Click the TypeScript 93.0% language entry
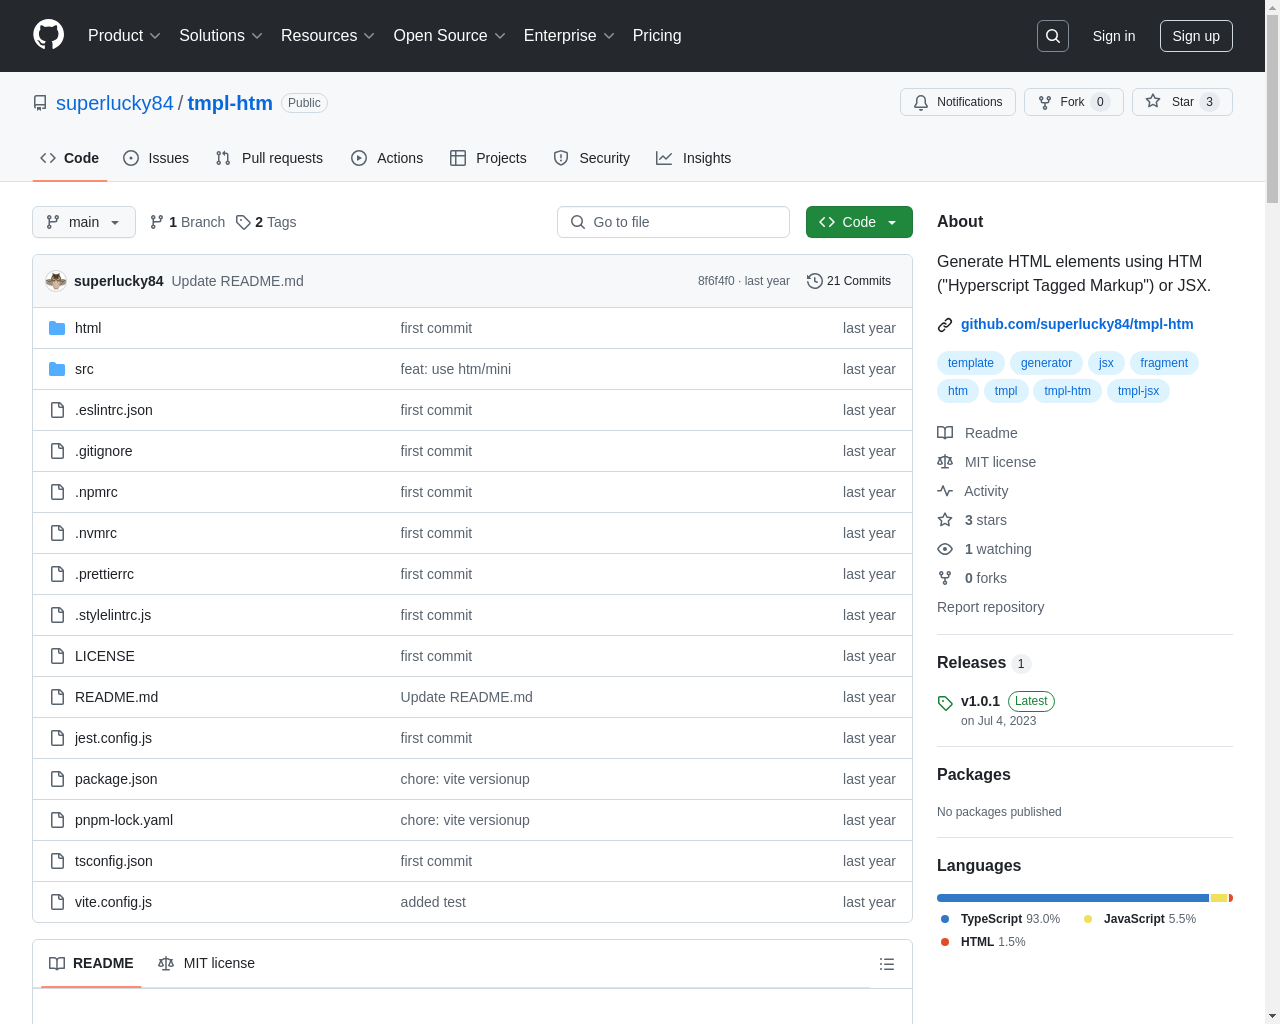Viewport: 1280px width, 1024px height. (1000, 919)
